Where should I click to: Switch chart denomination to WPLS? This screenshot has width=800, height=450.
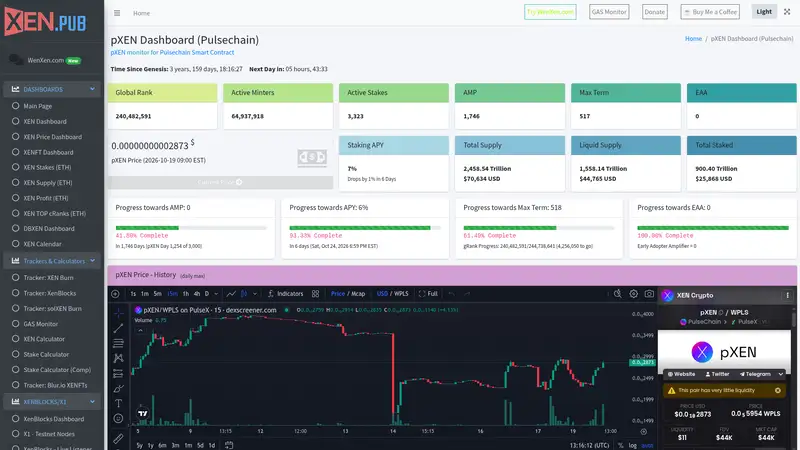click(401, 294)
